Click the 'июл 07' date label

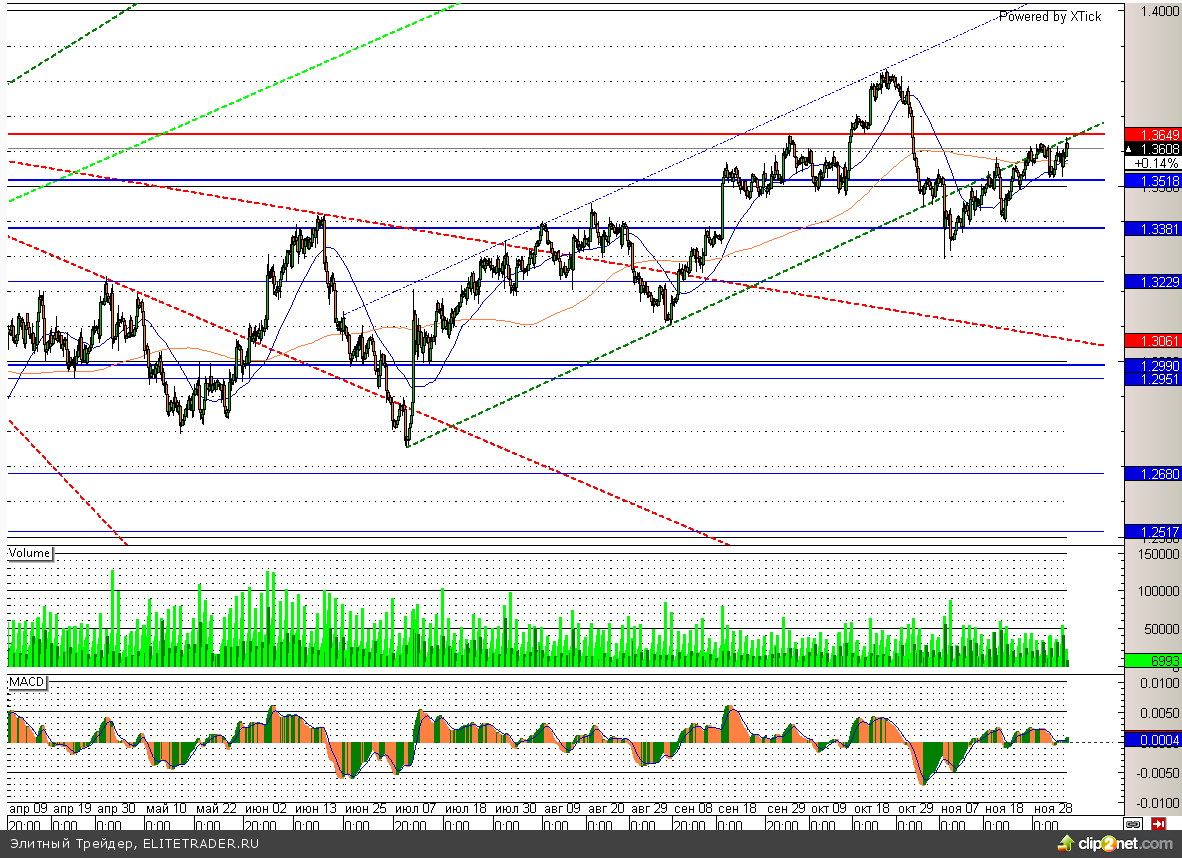click(416, 808)
